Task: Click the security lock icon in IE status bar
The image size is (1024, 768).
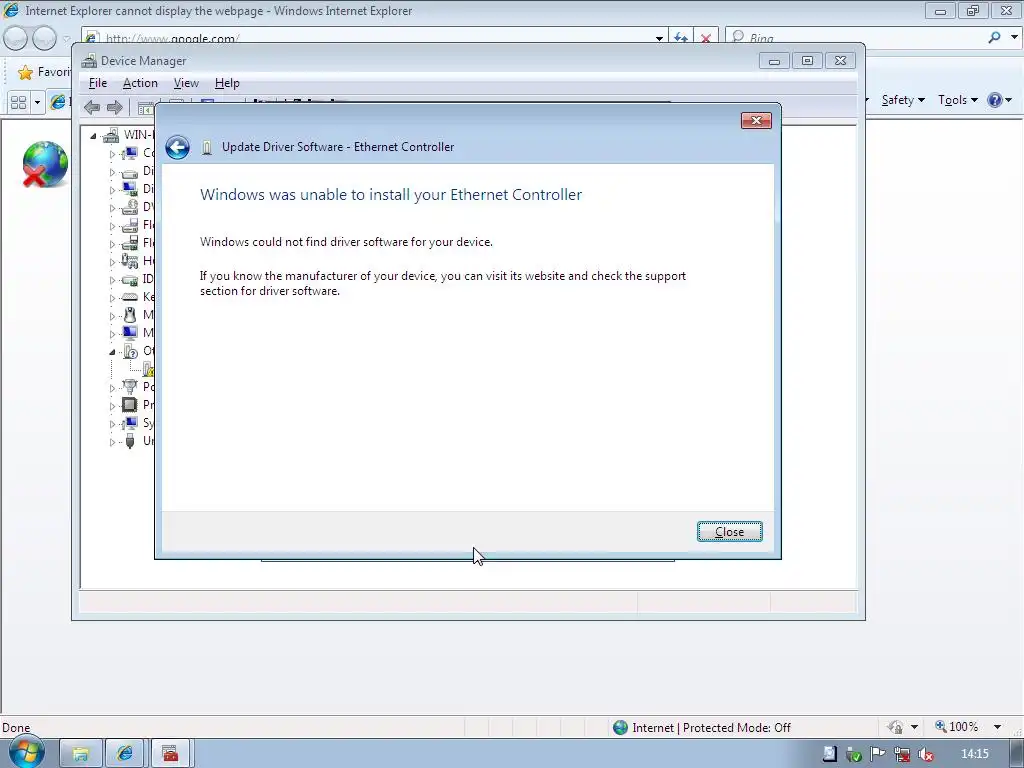Action: pos(896,727)
